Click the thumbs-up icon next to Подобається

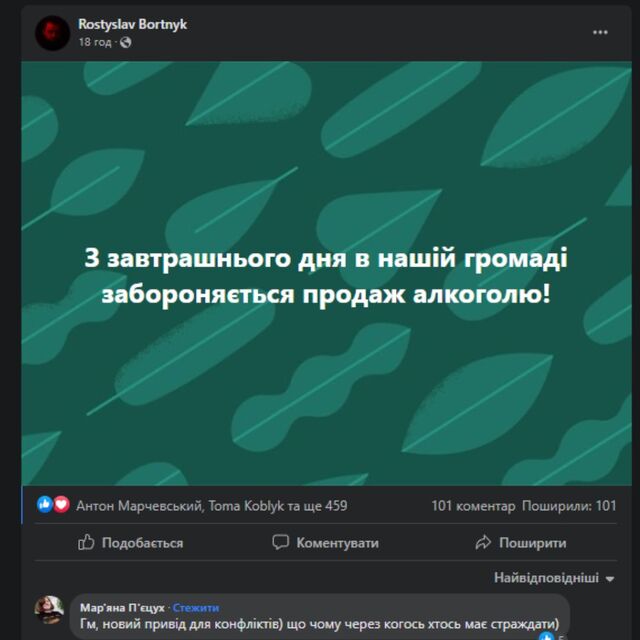click(86, 542)
